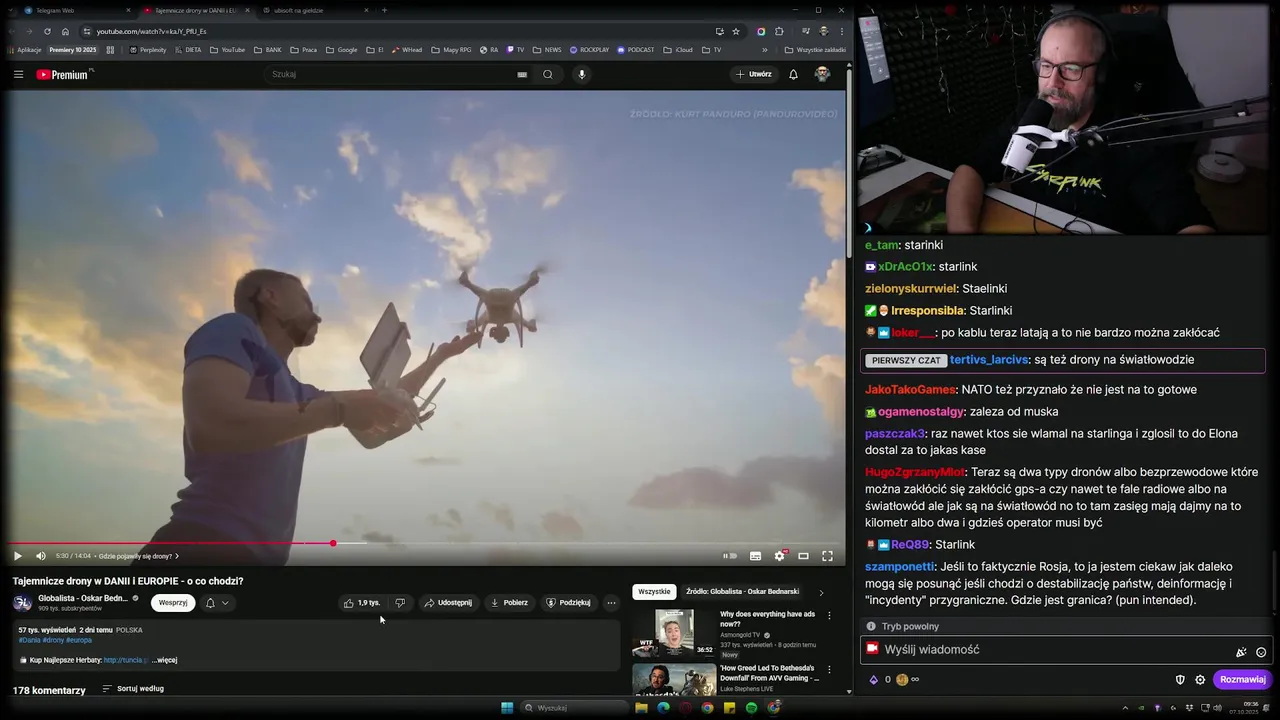Go to YouTube Premium home logo
The height and width of the screenshot is (720, 1280).
click(x=62, y=74)
